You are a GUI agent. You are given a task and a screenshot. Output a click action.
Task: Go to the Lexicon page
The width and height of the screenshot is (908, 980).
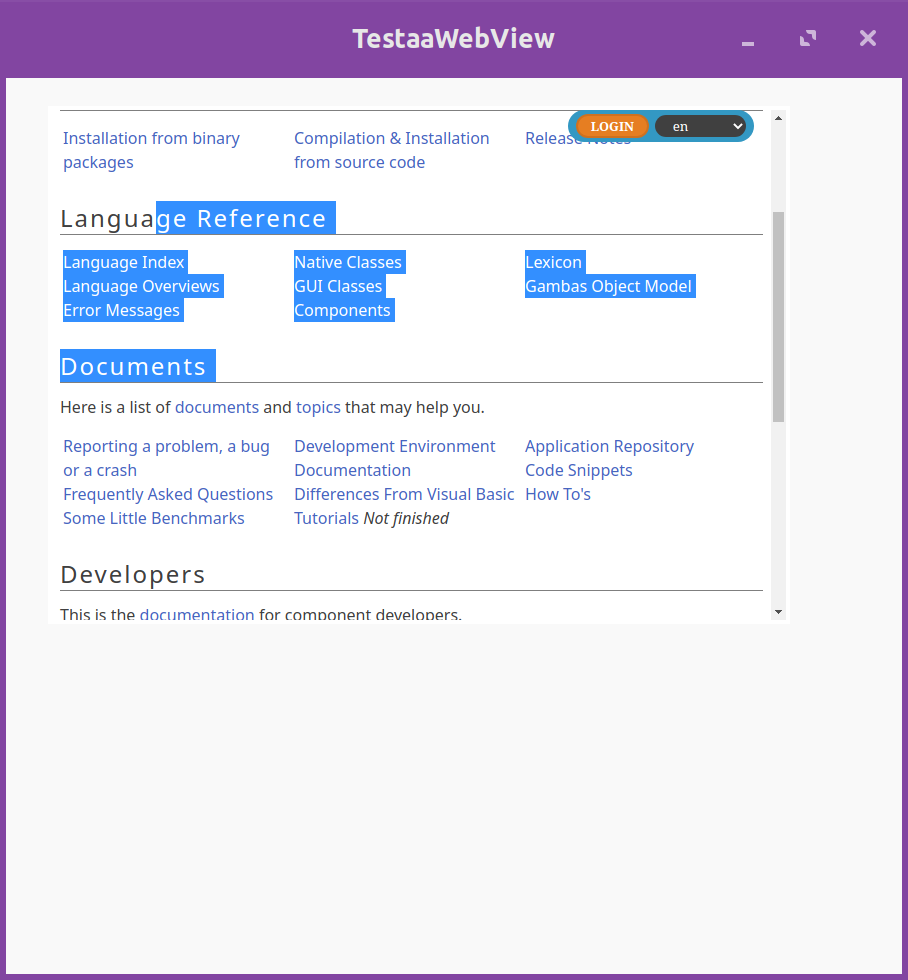coord(553,262)
